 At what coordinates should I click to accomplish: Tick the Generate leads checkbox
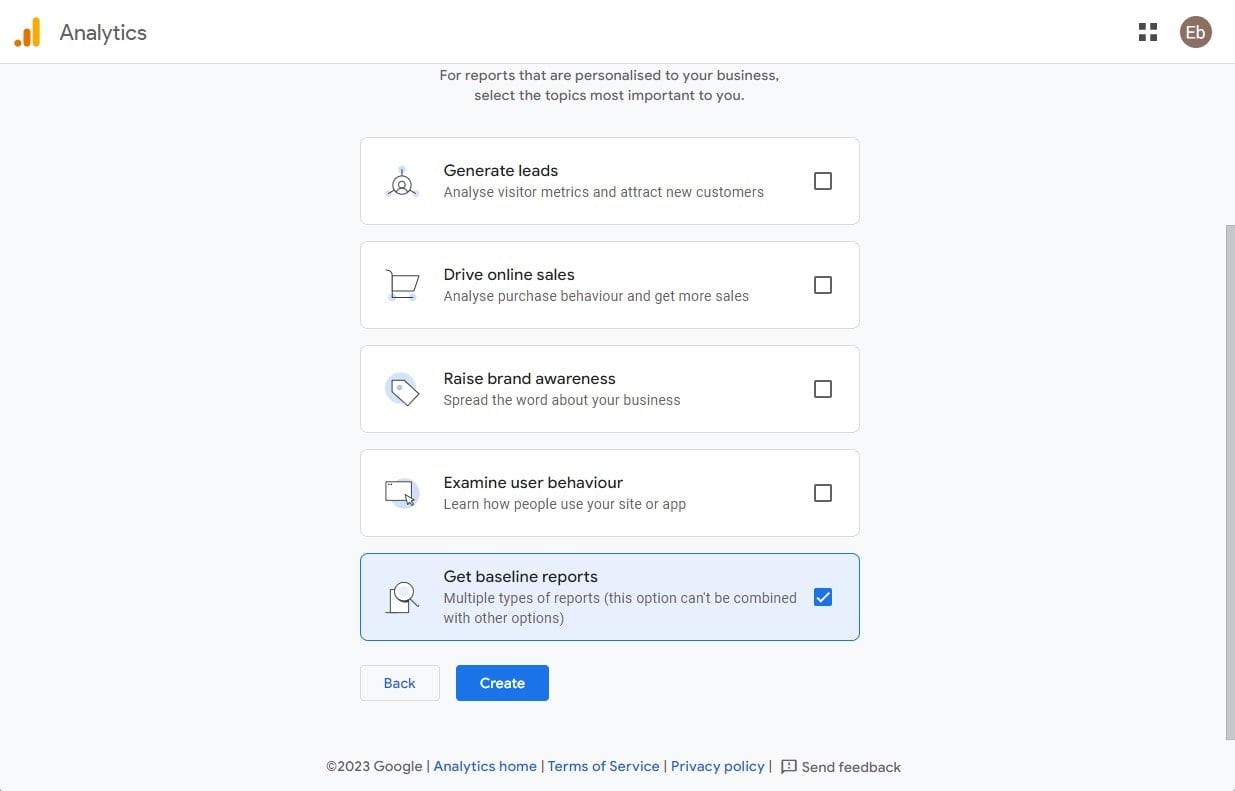tap(823, 181)
